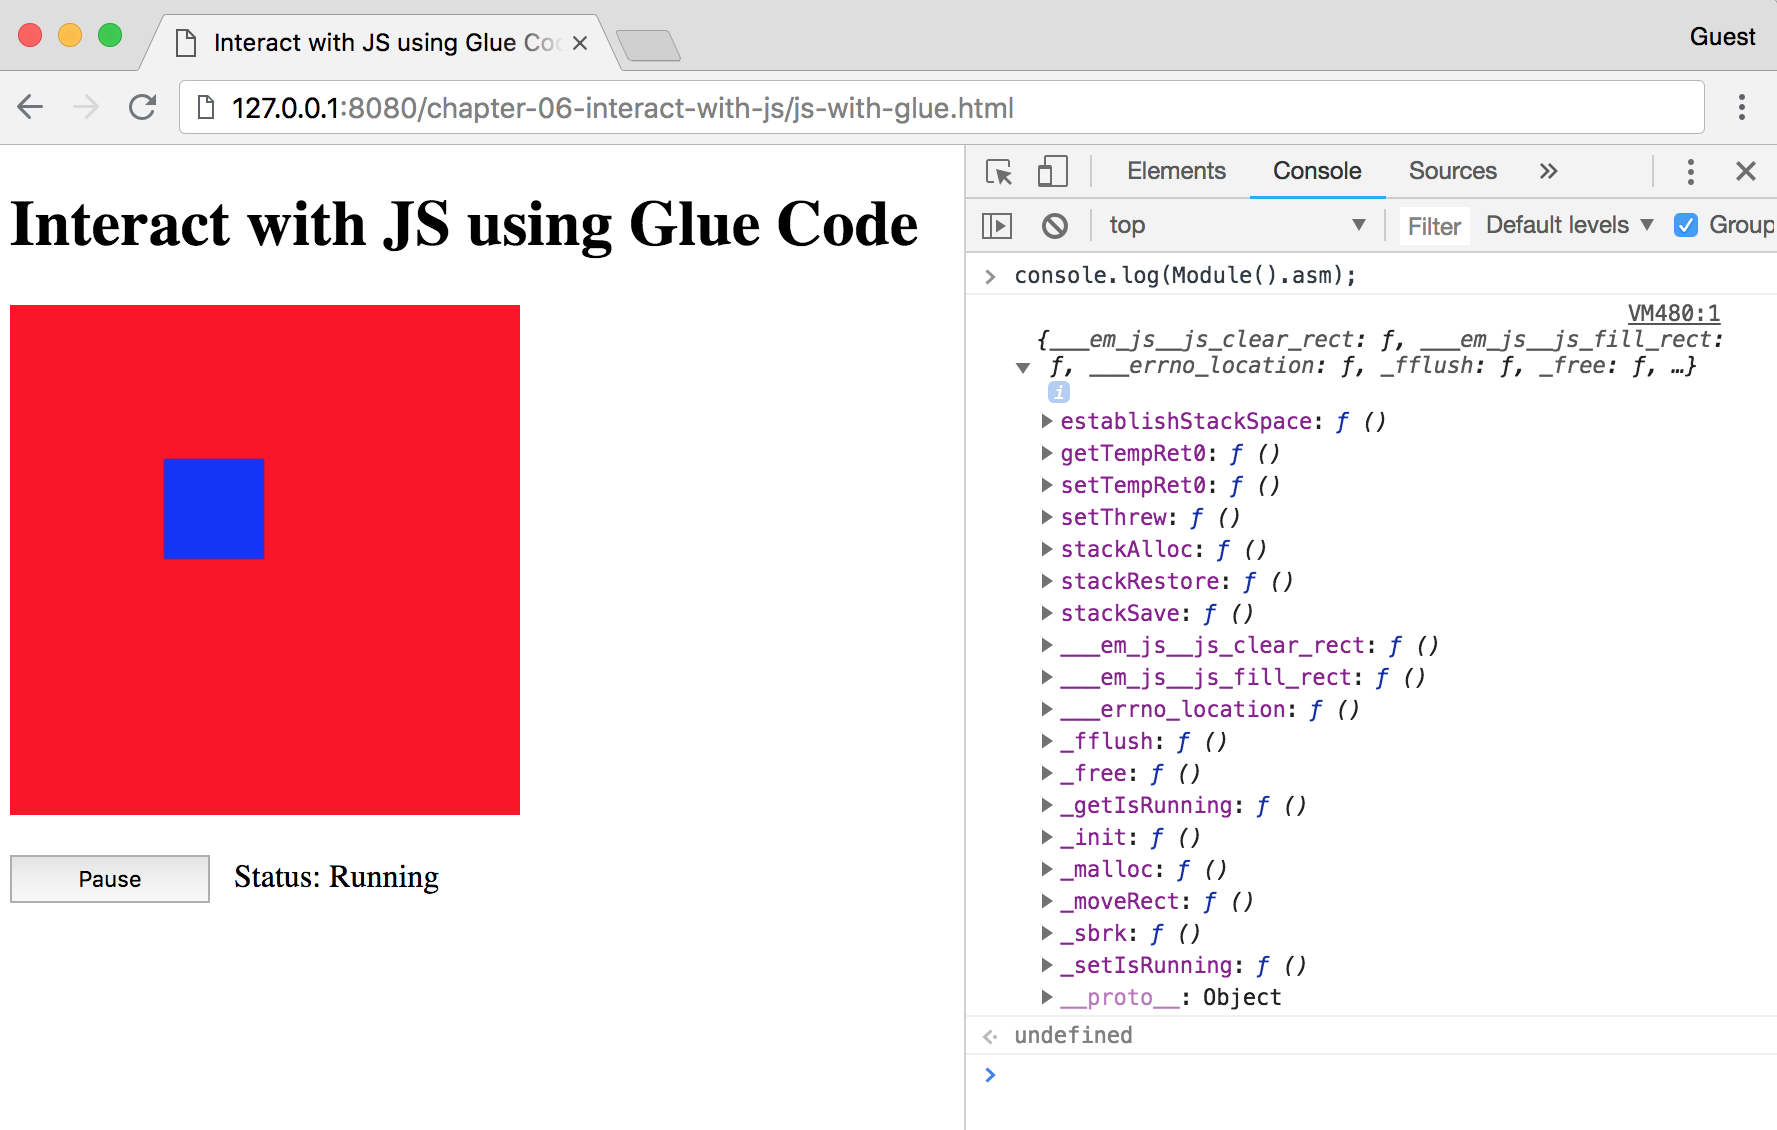Image resolution: width=1777 pixels, height=1130 pixels.
Task: Open the Default levels dropdown
Action: tap(1568, 226)
